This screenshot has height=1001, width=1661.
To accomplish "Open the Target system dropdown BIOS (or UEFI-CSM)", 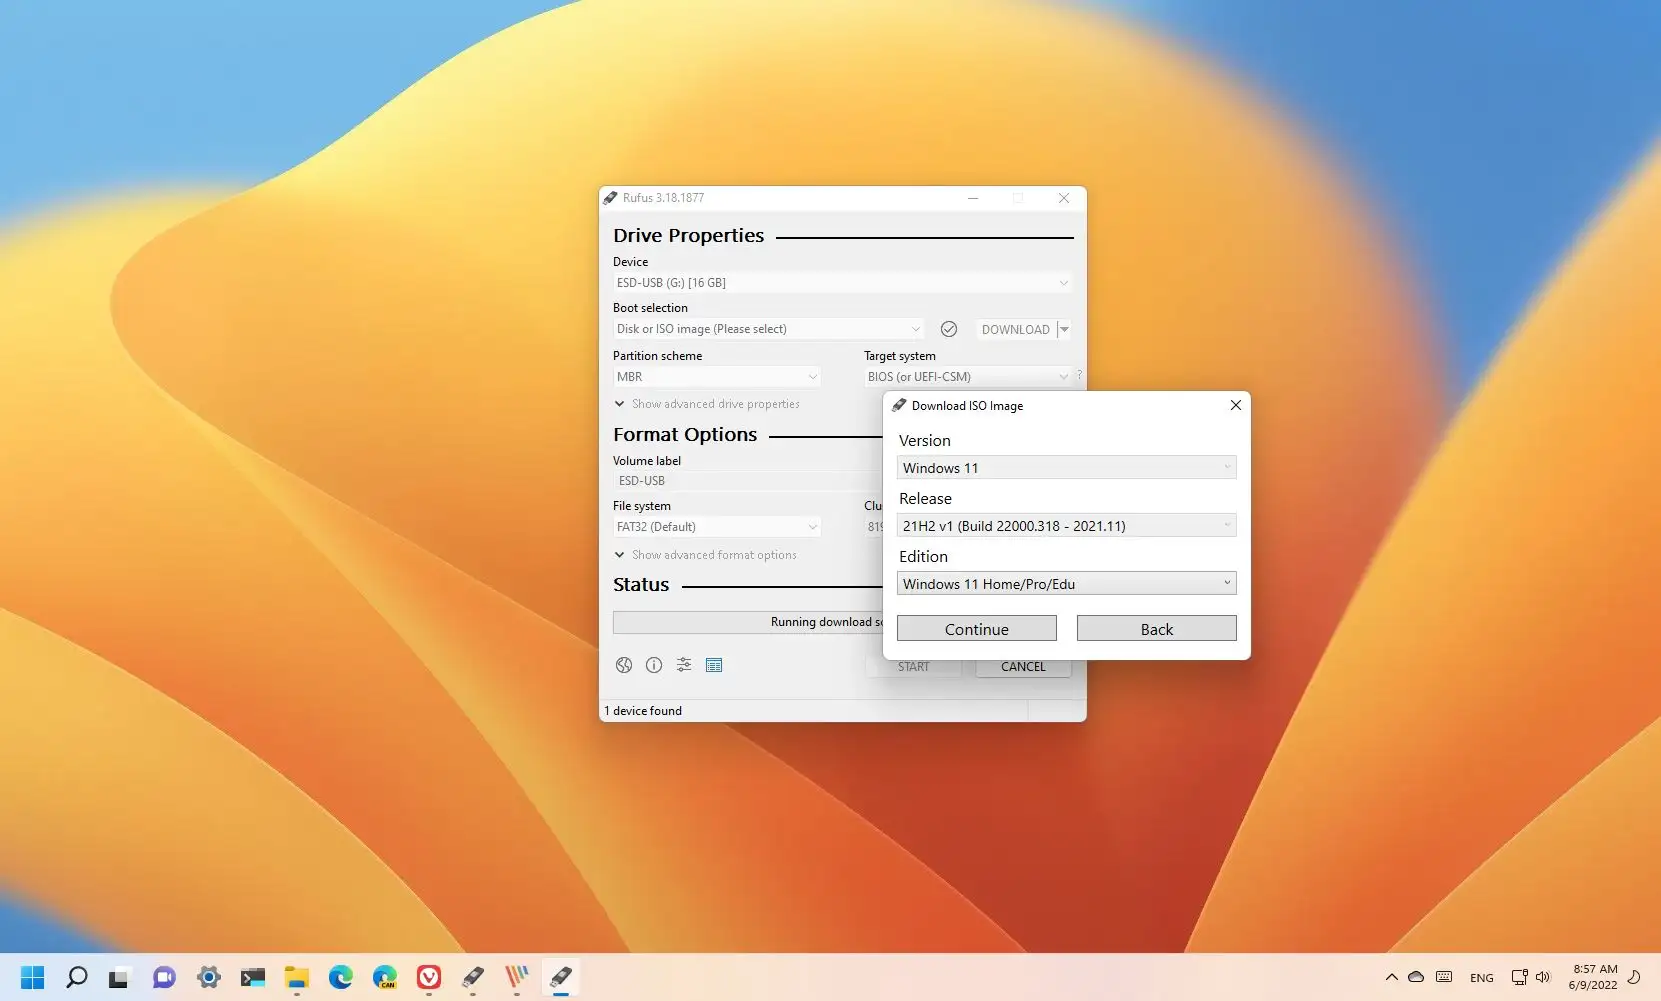I will 967,377.
